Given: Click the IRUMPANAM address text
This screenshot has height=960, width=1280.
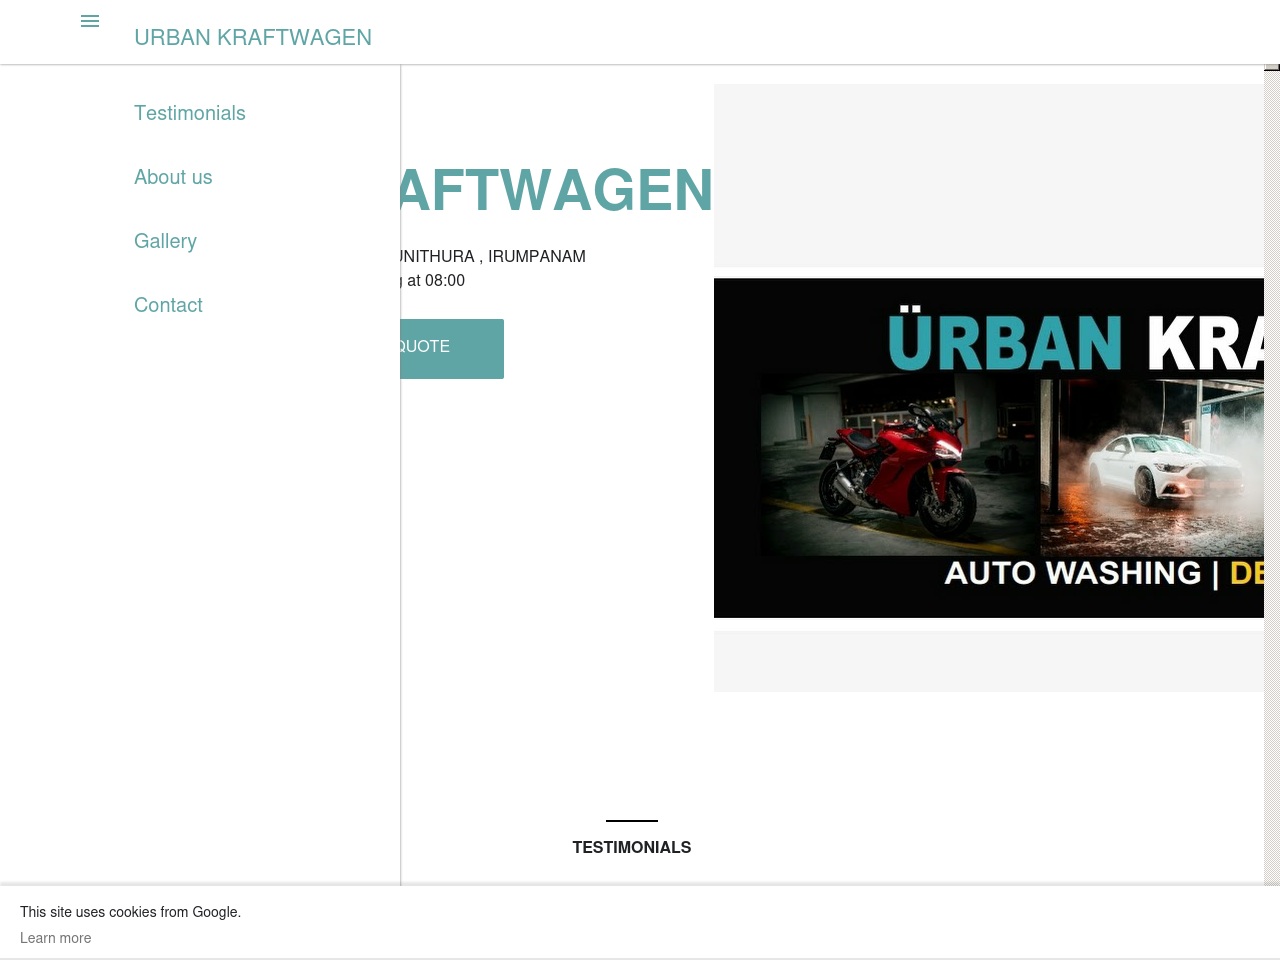Looking at the screenshot, I should pyautogui.click(x=537, y=256).
